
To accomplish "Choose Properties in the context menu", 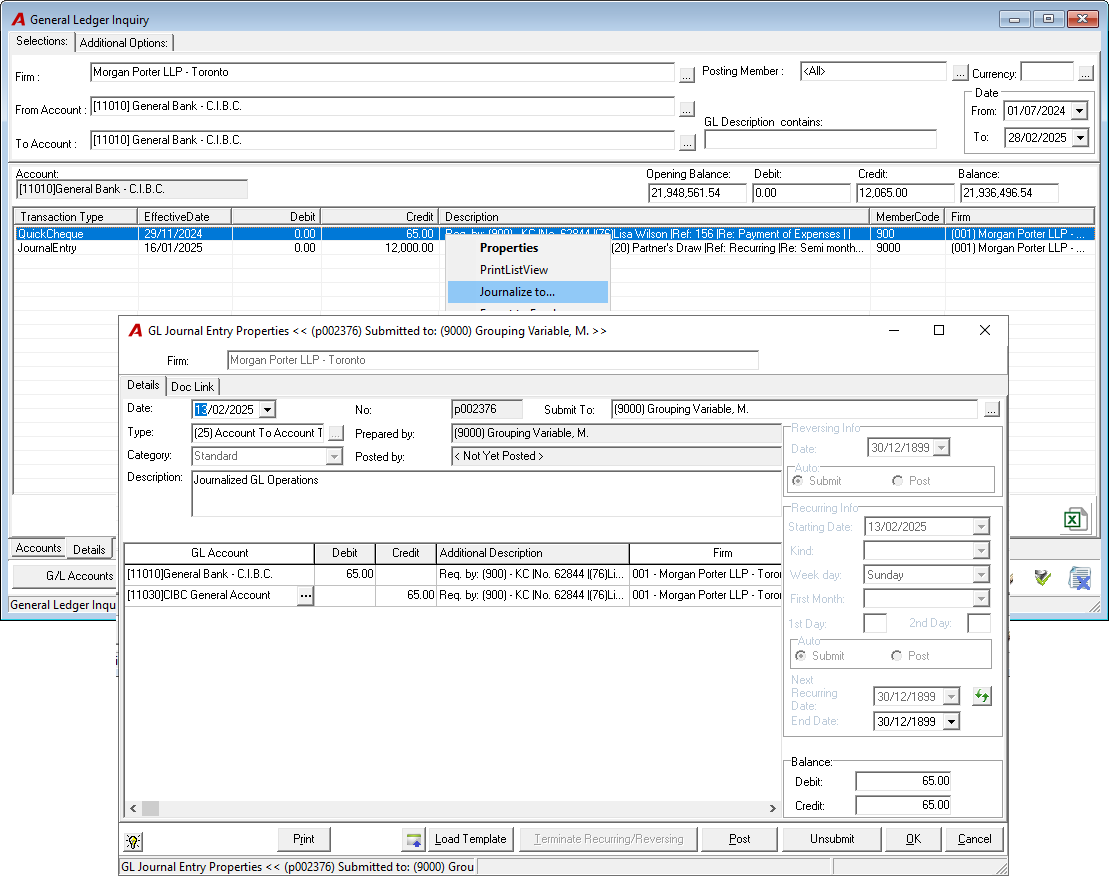I will [528, 248].
